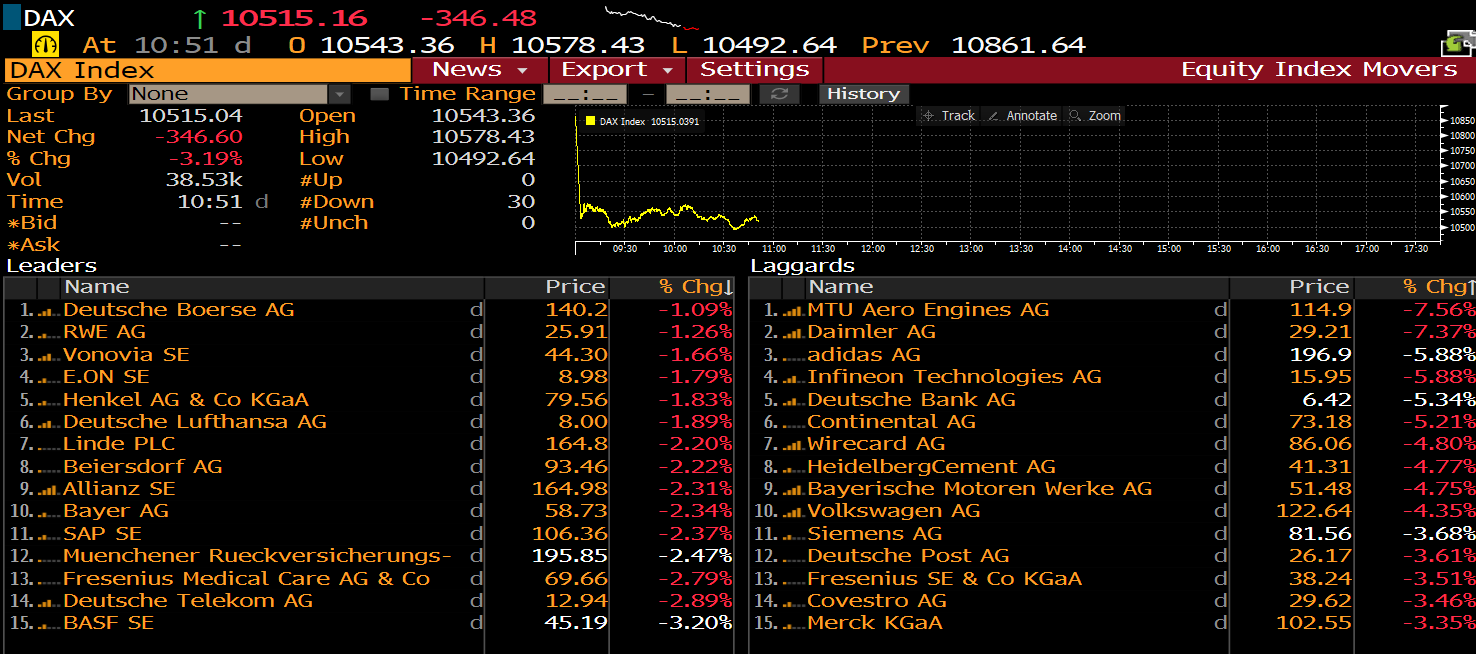
Task: Click the #Down value 30
Action: pyautogui.click(x=521, y=202)
